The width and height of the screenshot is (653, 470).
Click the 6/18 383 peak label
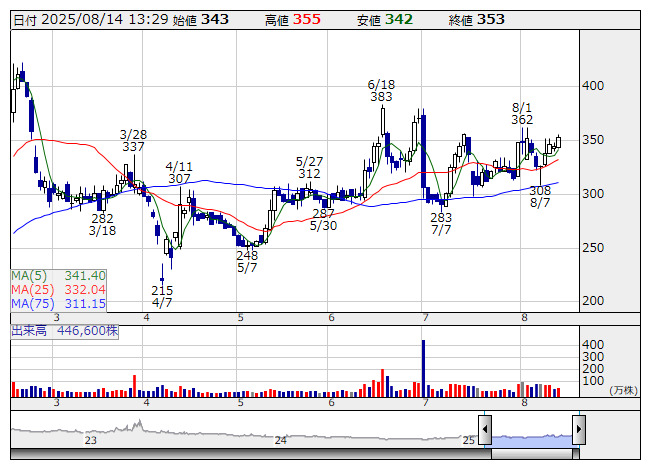[x=381, y=91]
